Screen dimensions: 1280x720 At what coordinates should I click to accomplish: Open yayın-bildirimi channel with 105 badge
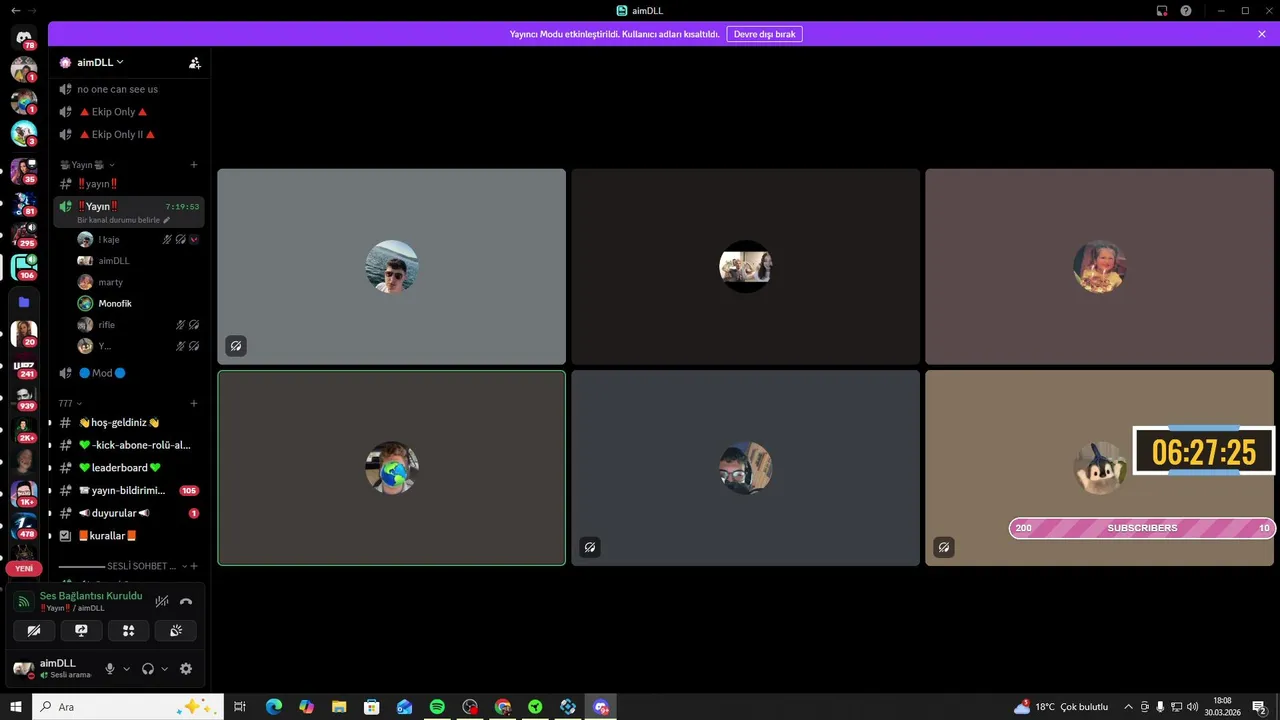click(x=129, y=491)
